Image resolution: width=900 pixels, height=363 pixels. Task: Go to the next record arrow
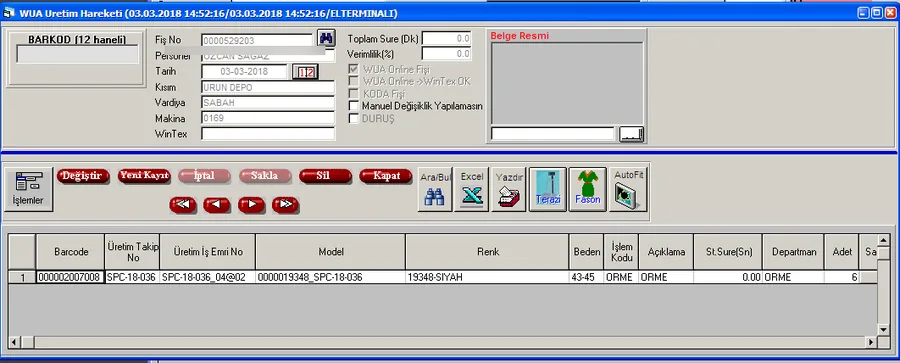(251, 204)
